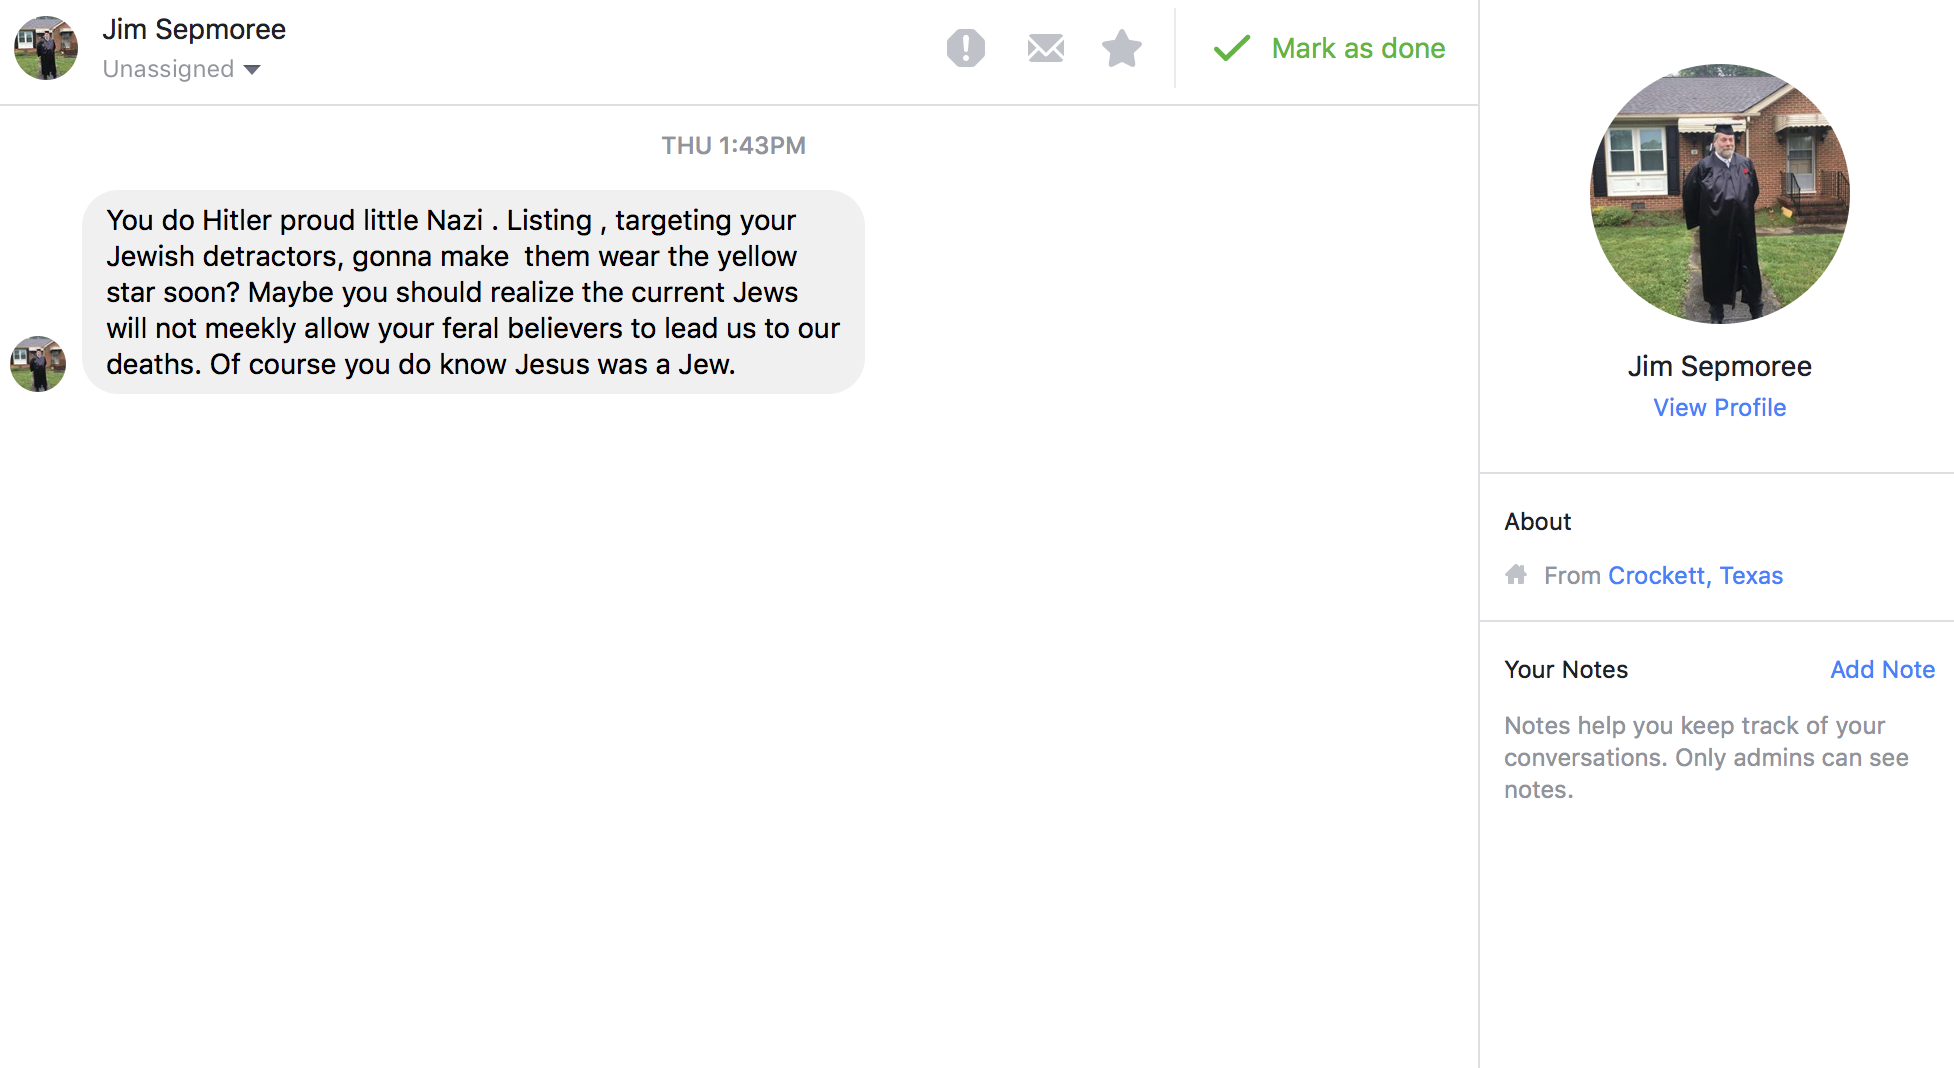Click Jim Sepmoree name in sidebar
This screenshot has height=1068, width=1954.
pos(1719,366)
